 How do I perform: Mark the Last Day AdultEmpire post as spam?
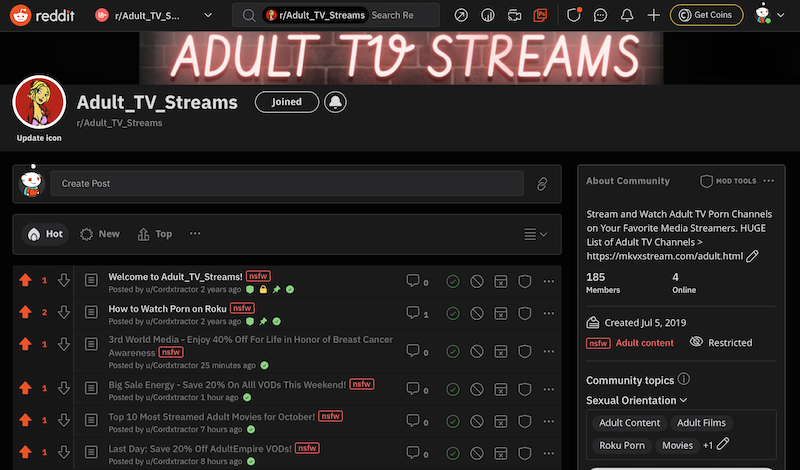point(501,453)
